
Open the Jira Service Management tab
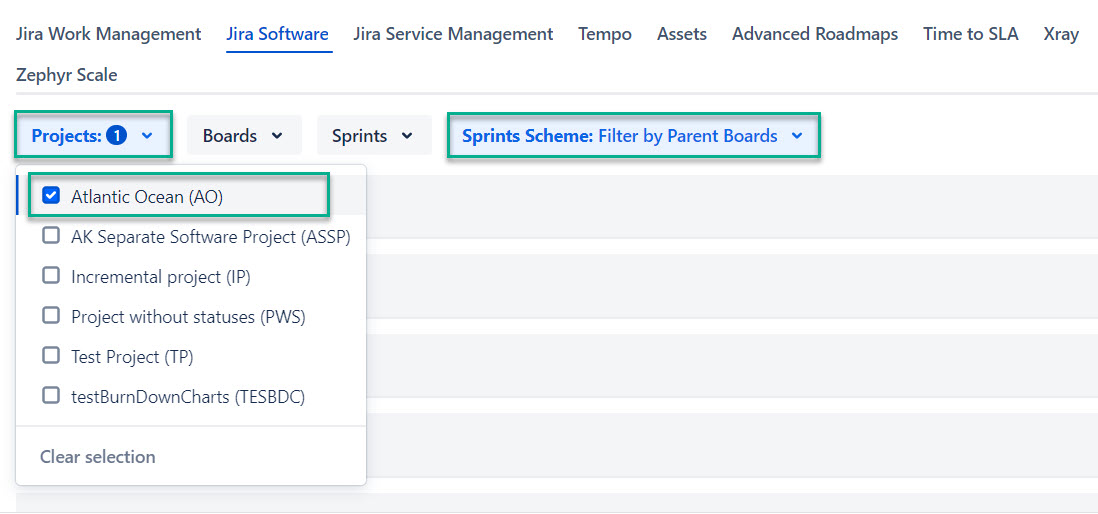click(453, 34)
